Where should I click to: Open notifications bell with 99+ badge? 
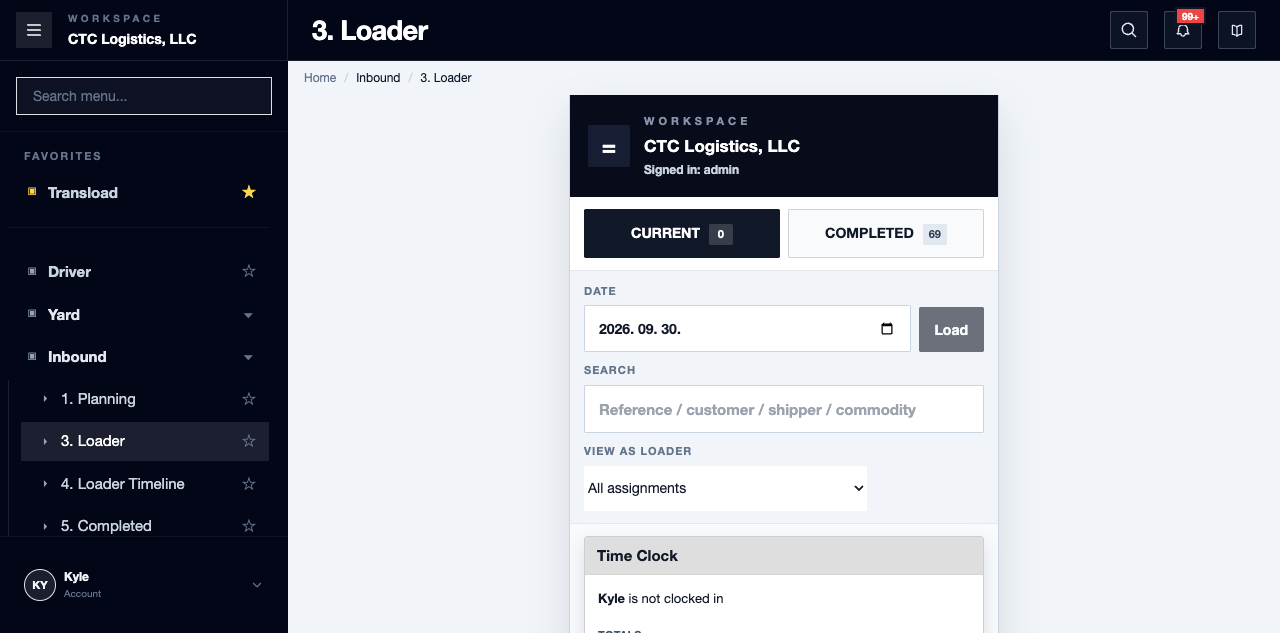click(x=1183, y=30)
